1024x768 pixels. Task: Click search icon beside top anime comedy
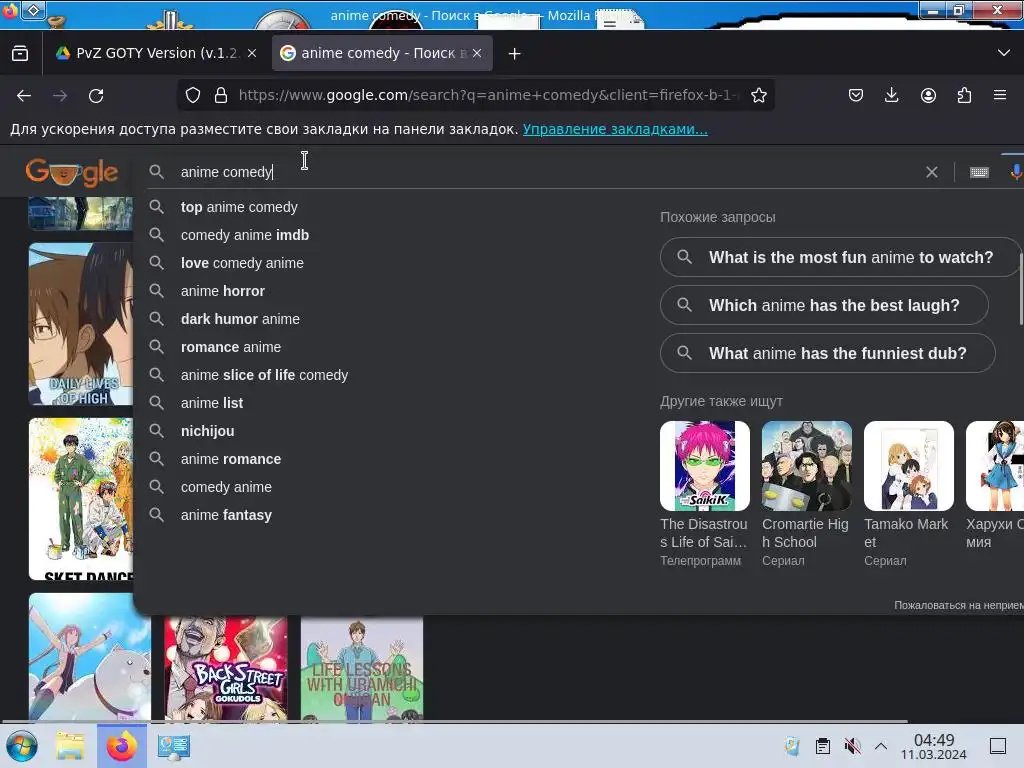(x=157, y=207)
